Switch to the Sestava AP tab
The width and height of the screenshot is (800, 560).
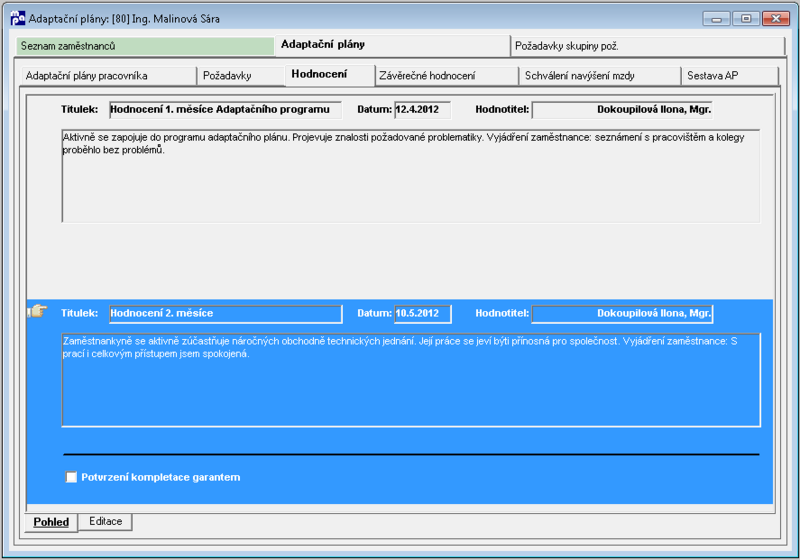tap(730, 75)
